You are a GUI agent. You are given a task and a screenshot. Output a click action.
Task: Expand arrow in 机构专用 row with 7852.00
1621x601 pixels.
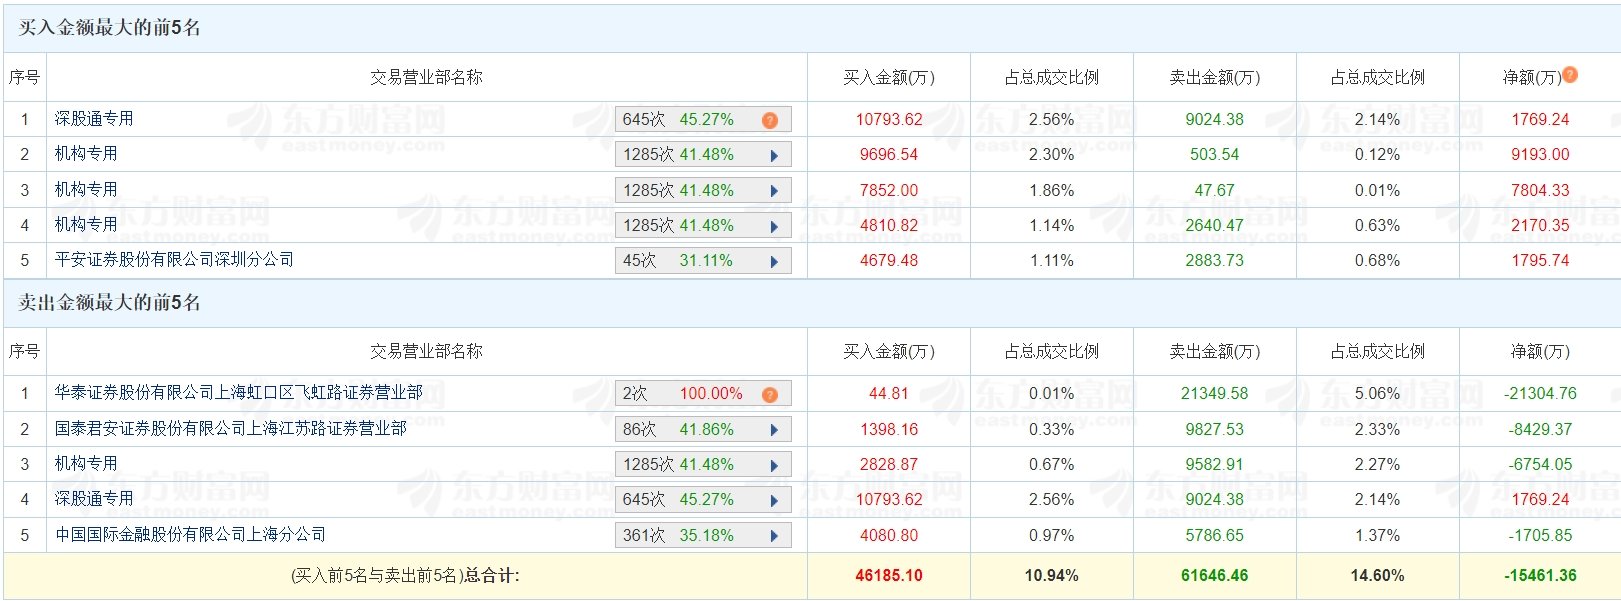774,191
